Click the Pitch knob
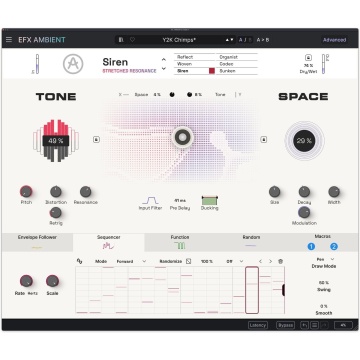Screen dimensions: 360x360 click(x=26, y=192)
